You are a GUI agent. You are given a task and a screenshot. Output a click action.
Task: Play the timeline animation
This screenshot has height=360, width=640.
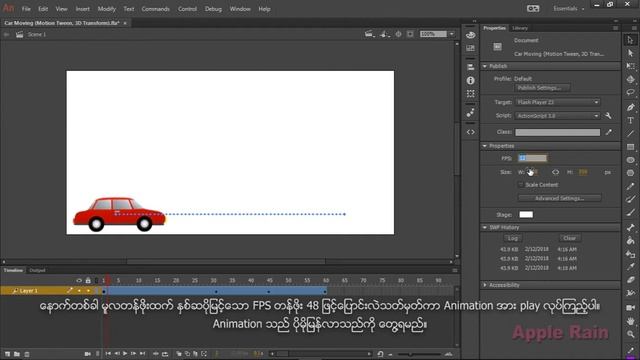[x=125, y=353]
